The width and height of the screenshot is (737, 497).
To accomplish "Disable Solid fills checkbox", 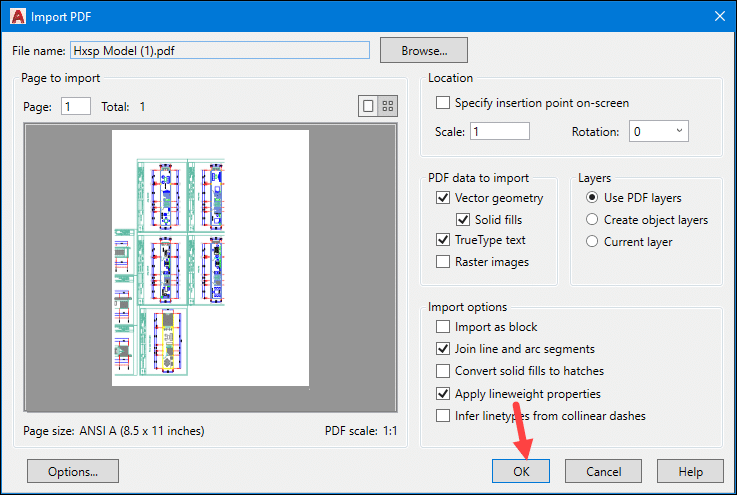I will [x=463, y=219].
